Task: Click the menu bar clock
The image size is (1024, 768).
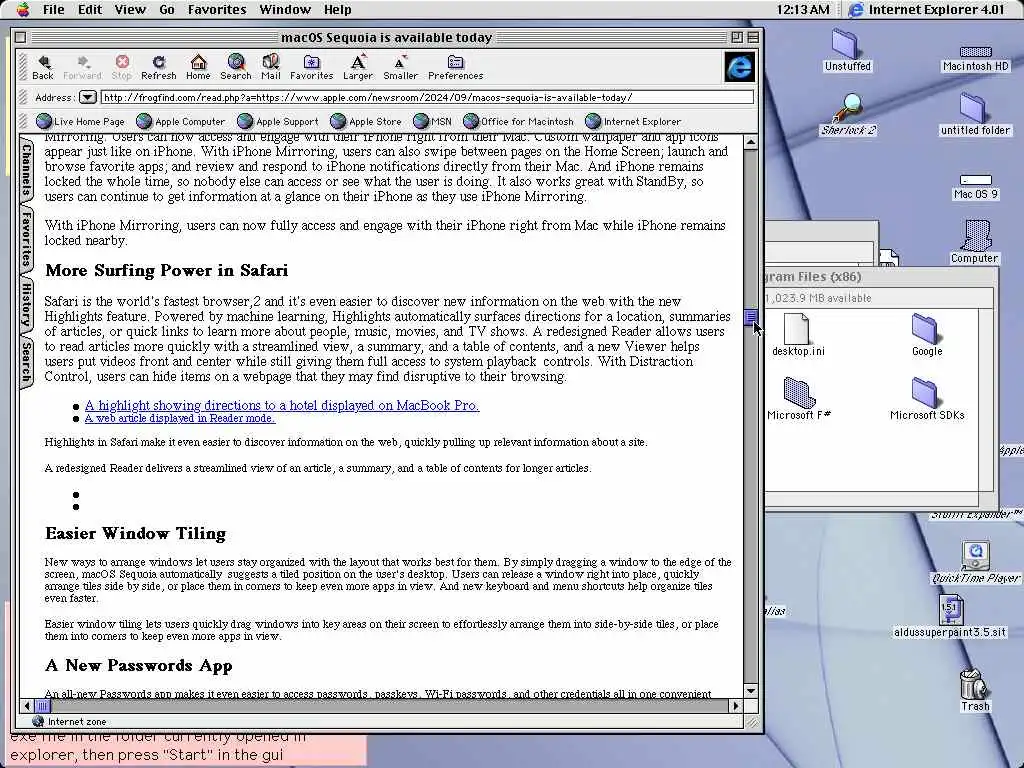Action: point(803,9)
